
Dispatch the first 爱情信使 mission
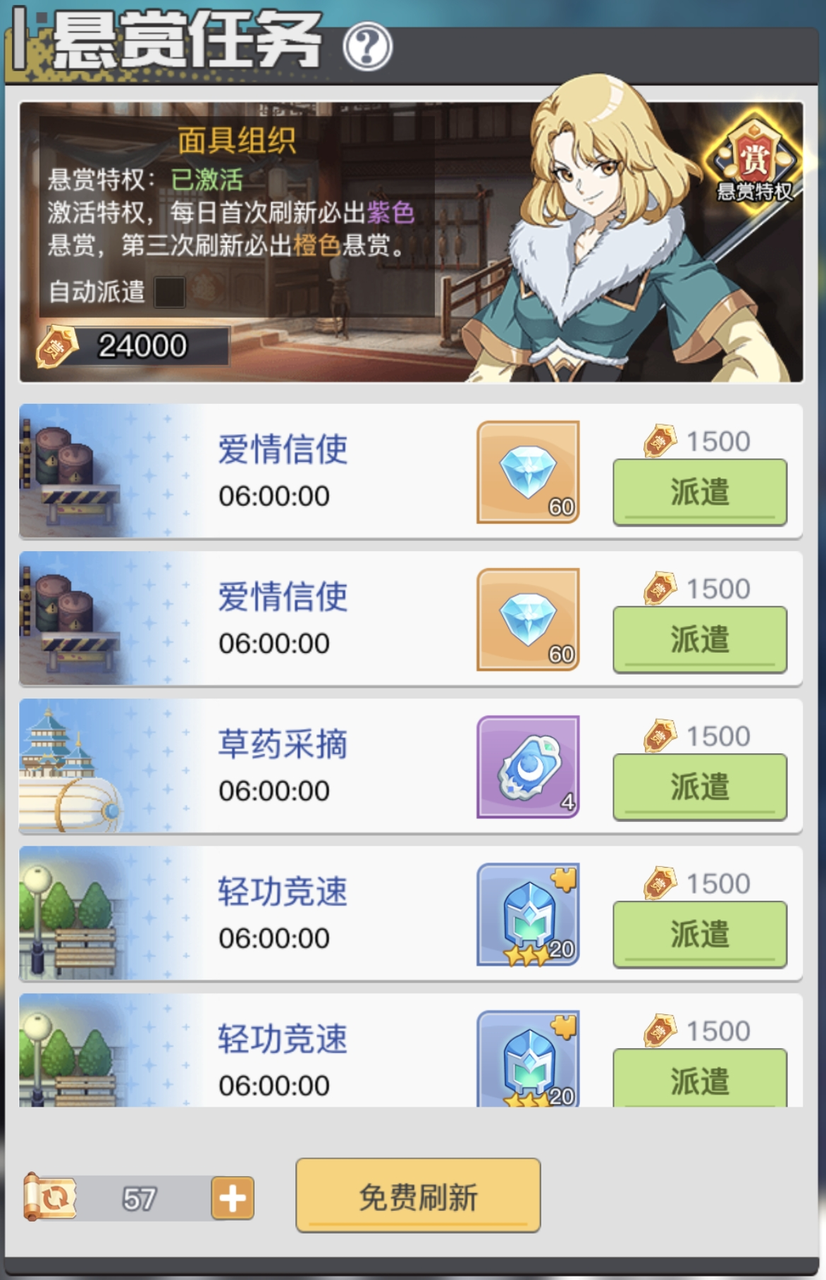point(700,493)
